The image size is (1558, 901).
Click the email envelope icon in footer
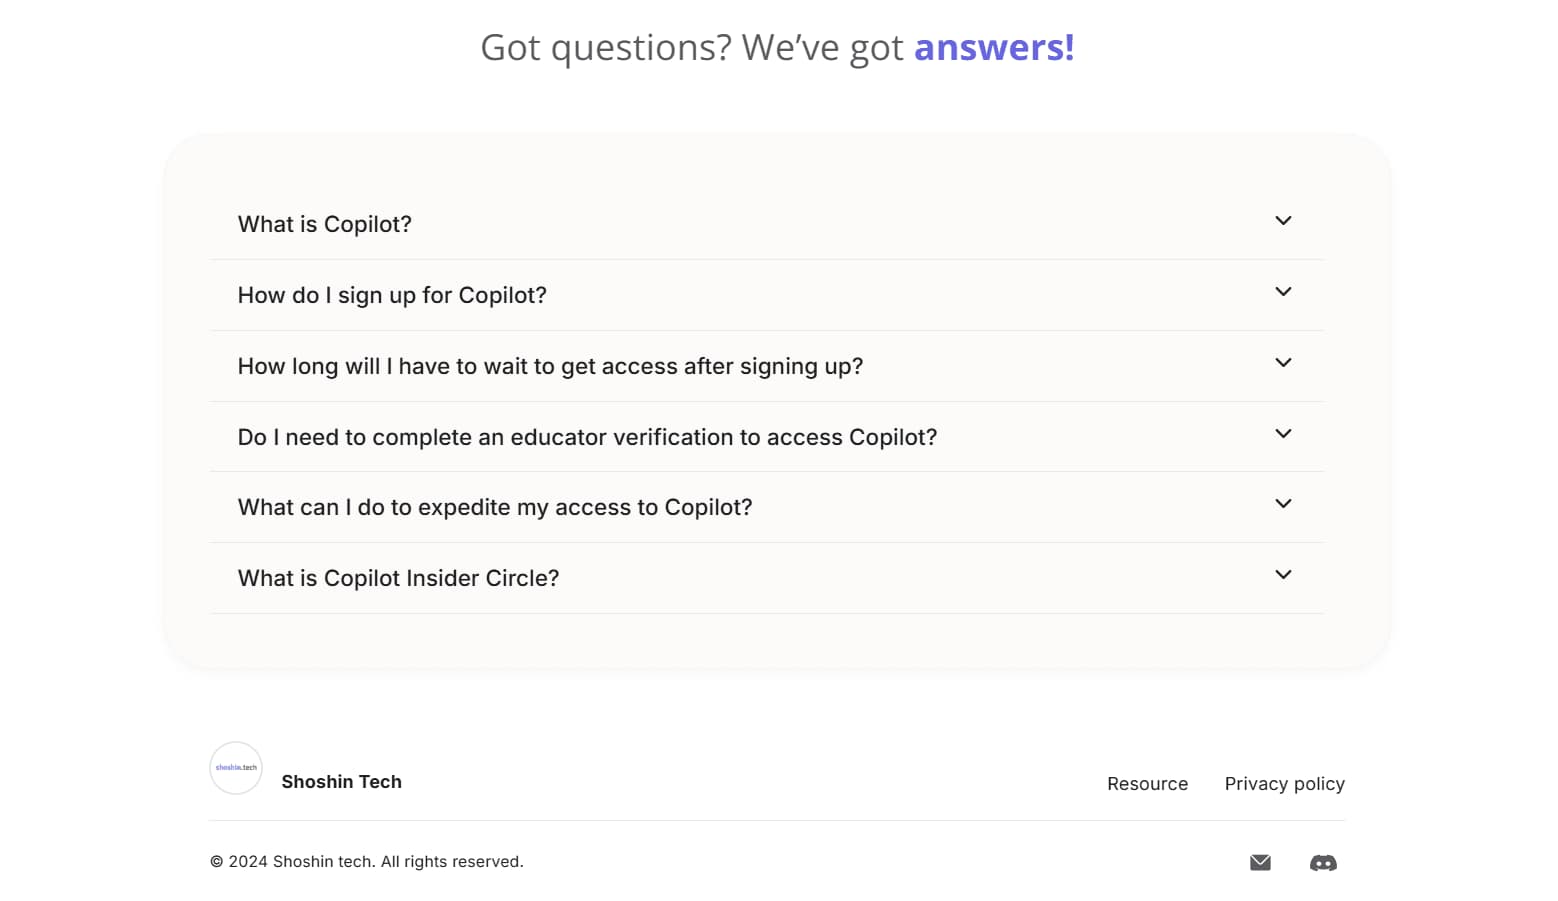tap(1260, 862)
